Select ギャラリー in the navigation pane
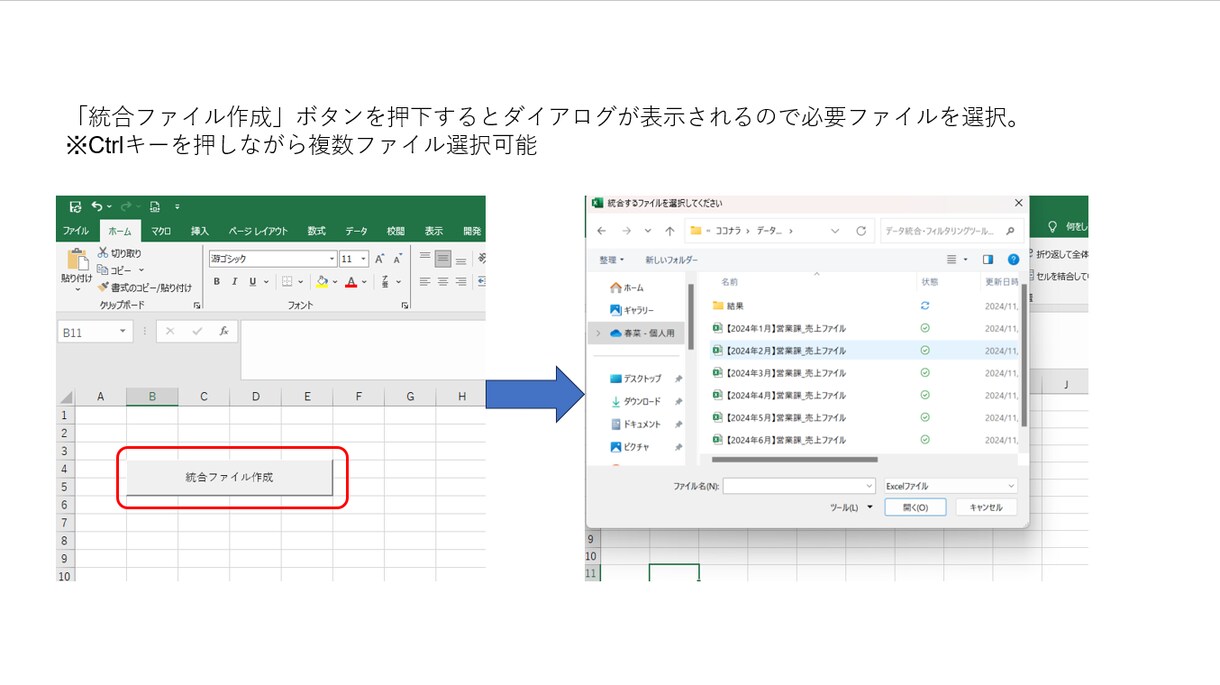This screenshot has height=685, width=1220. (x=632, y=310)
